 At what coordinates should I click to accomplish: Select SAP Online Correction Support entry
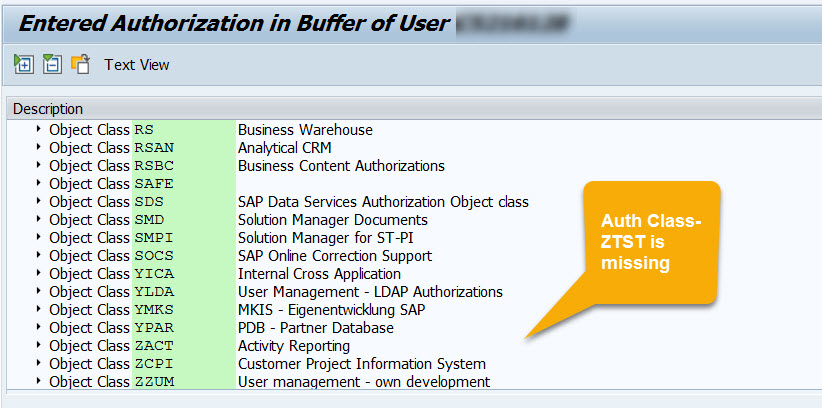[334, 256]
